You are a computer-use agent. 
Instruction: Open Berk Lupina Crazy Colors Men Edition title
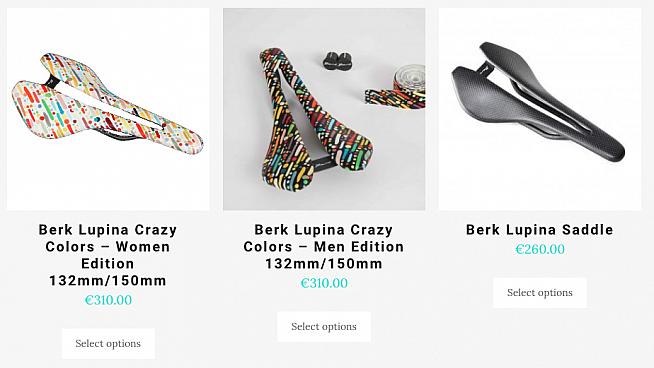324,247
